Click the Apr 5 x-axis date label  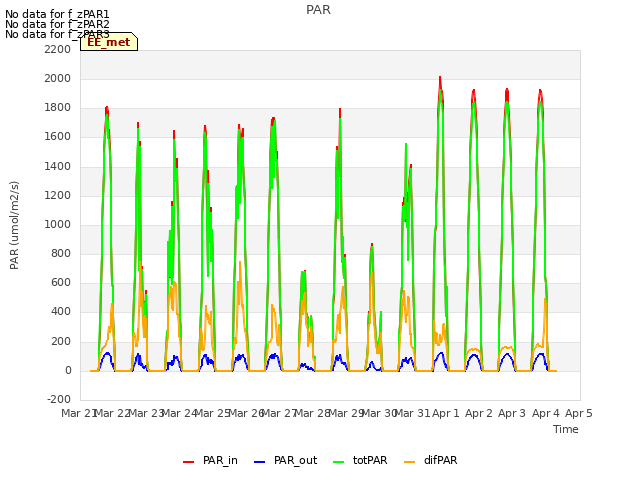coord(579,413)
